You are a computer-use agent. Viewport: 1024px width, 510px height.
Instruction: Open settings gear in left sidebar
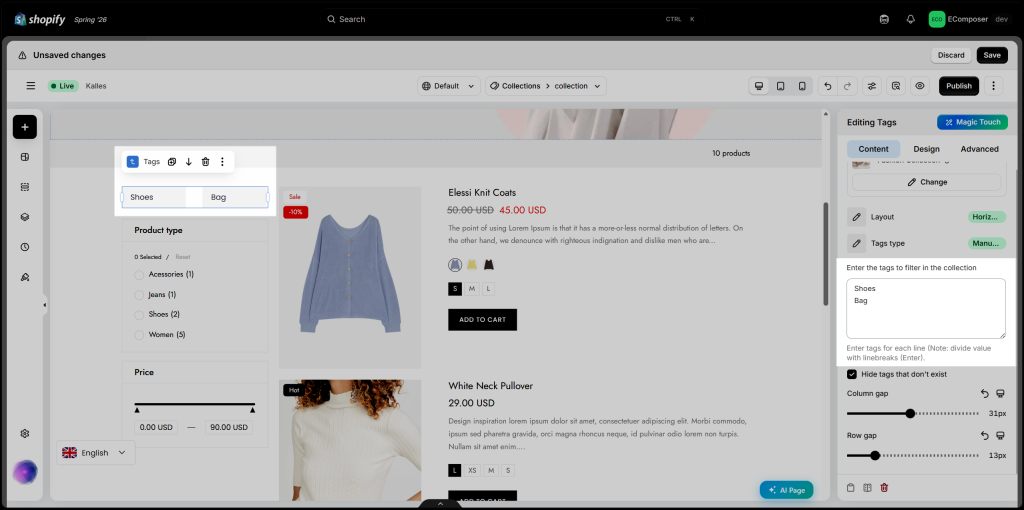(x=25, y=434)
